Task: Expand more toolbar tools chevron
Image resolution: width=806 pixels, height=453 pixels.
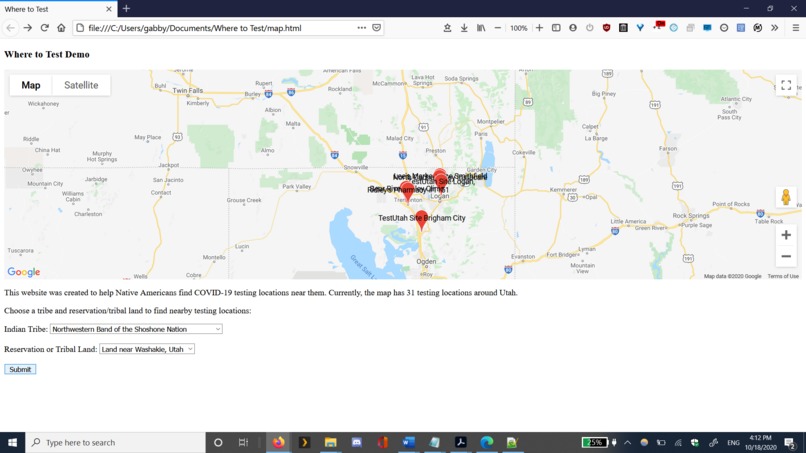Action: [x=775, y=28]
